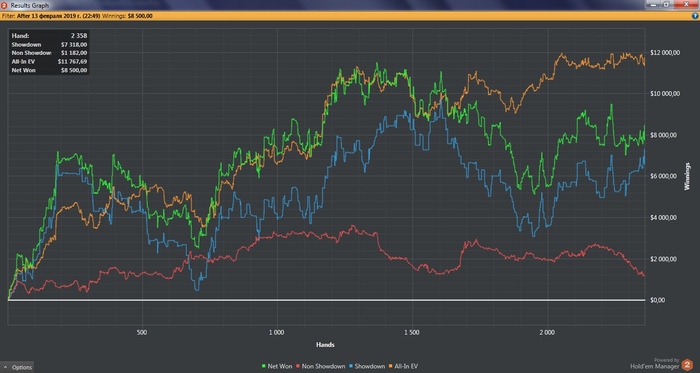
Task: Click the filter date text in orange bar
Action: (58, 16)
